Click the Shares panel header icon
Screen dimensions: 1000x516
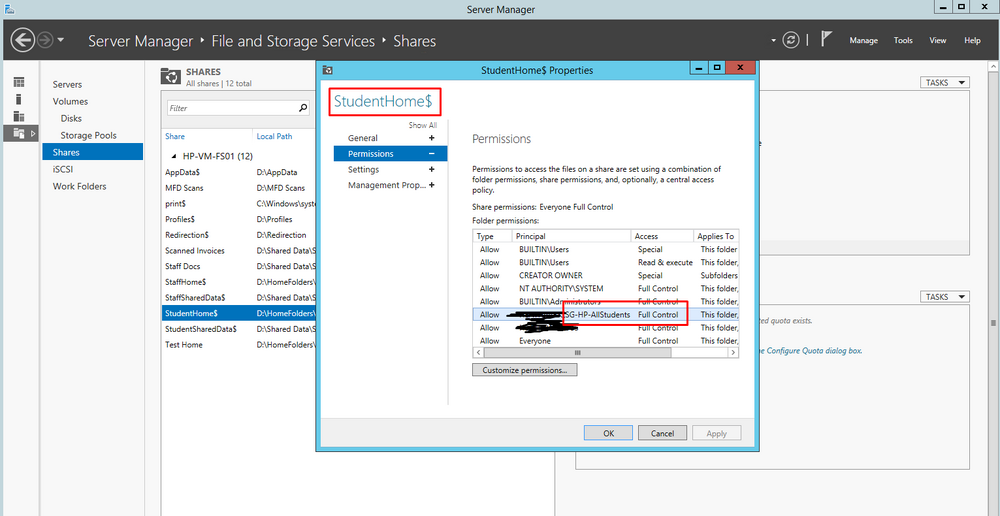[170, 76]
